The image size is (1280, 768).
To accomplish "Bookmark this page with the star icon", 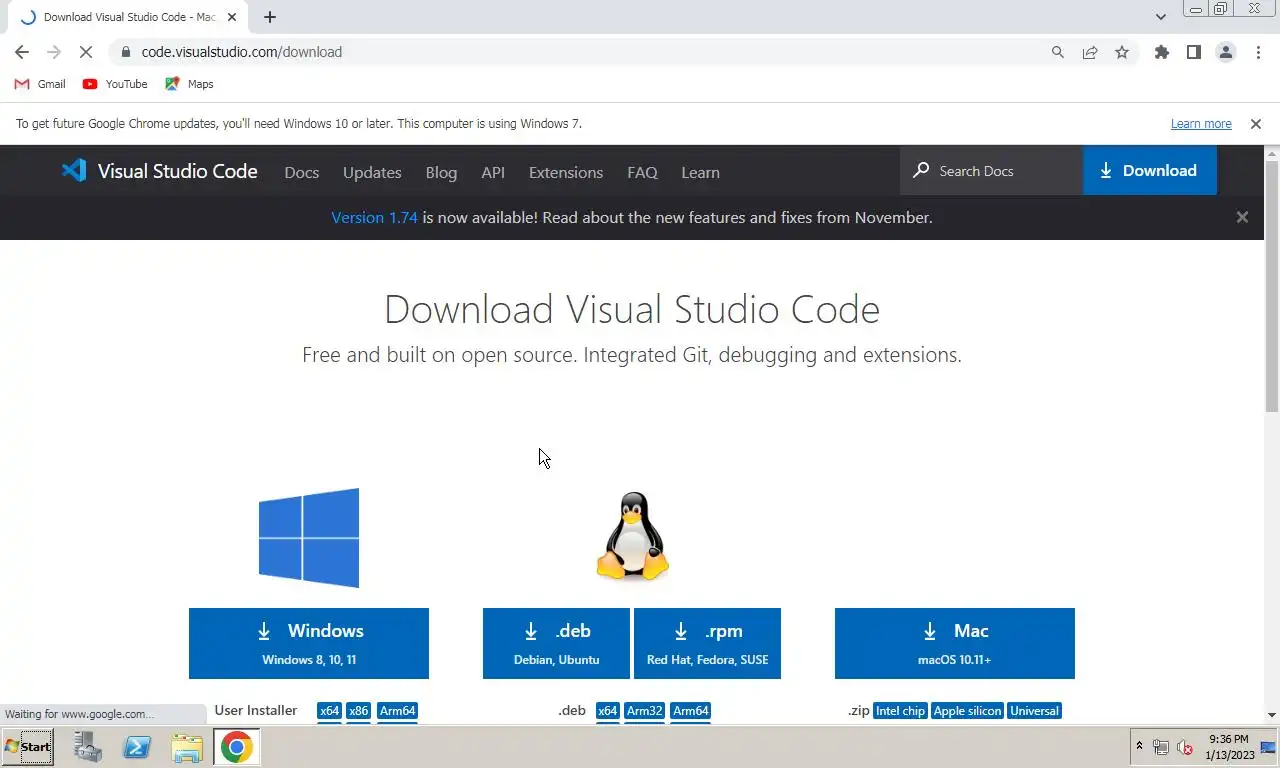I will click(1122, 52).
